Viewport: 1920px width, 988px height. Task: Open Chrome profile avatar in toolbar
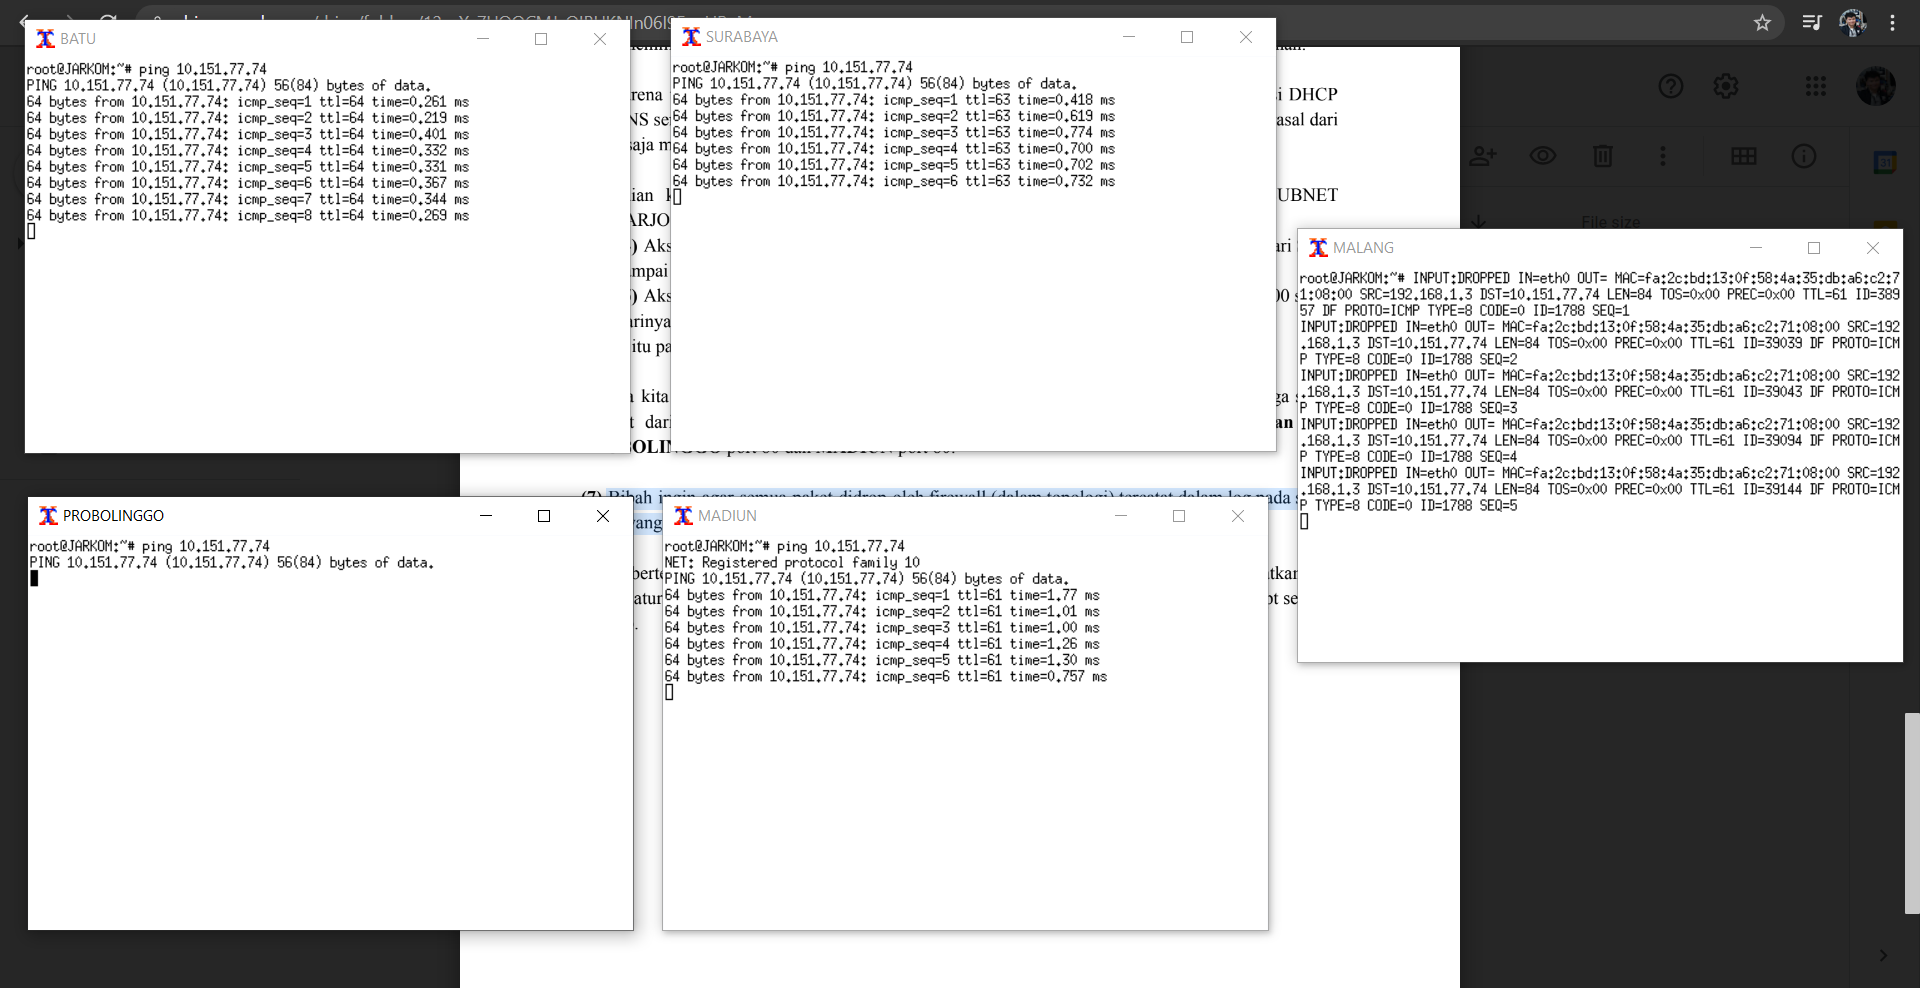coord(1853,22)
